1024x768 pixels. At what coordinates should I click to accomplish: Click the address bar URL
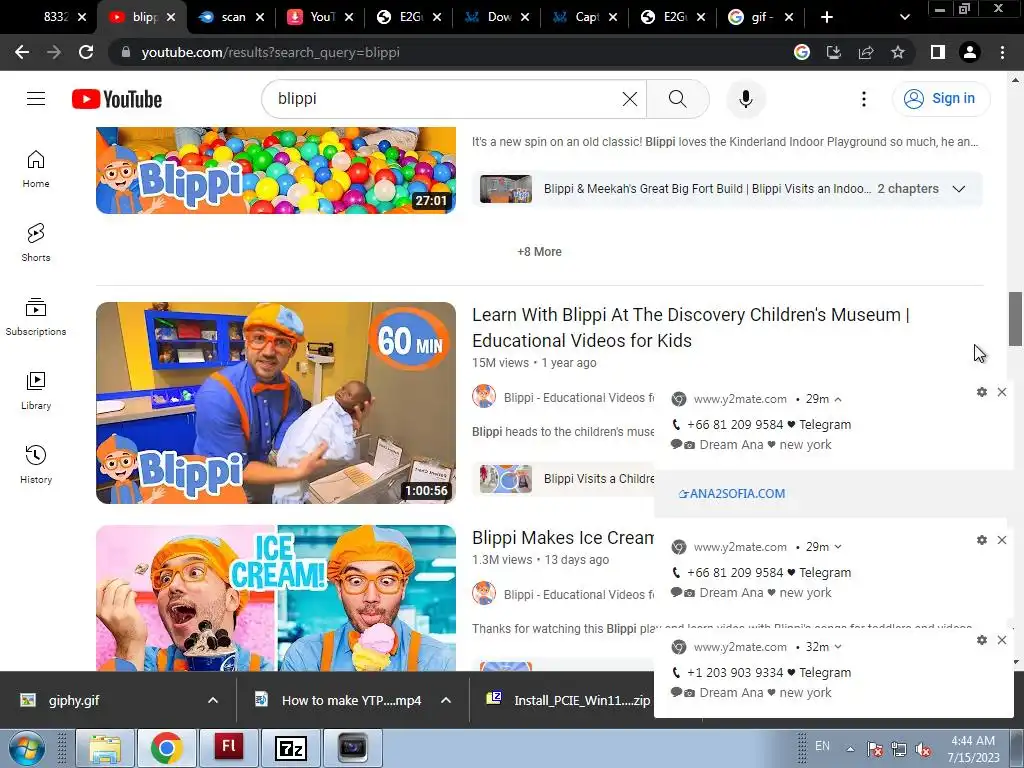click(270, 52)
